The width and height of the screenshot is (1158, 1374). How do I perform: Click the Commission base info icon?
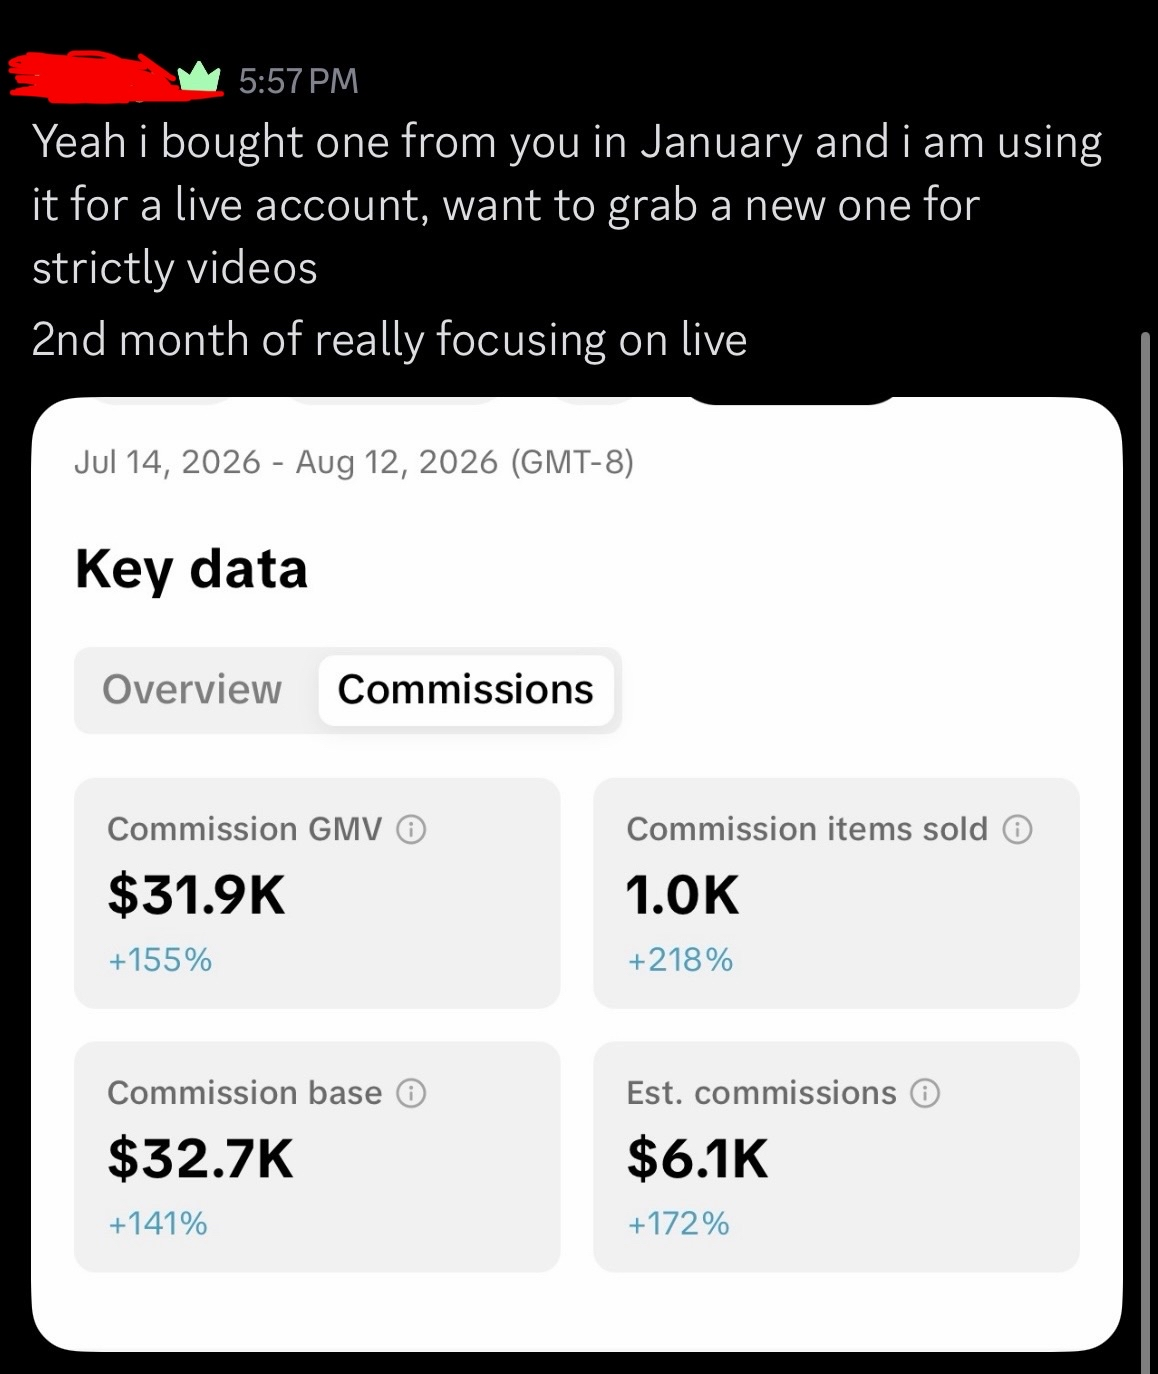pyautogui.click(x=411, y=1093)
